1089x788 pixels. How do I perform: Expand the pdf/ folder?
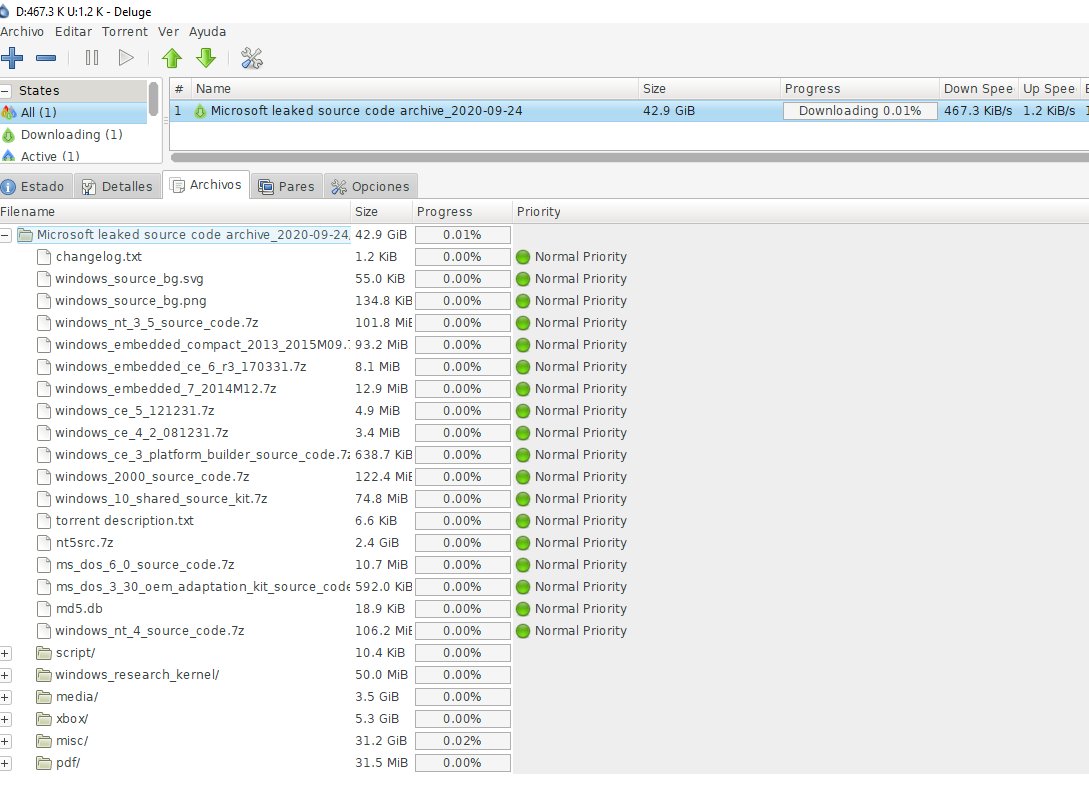pos(5,763)
